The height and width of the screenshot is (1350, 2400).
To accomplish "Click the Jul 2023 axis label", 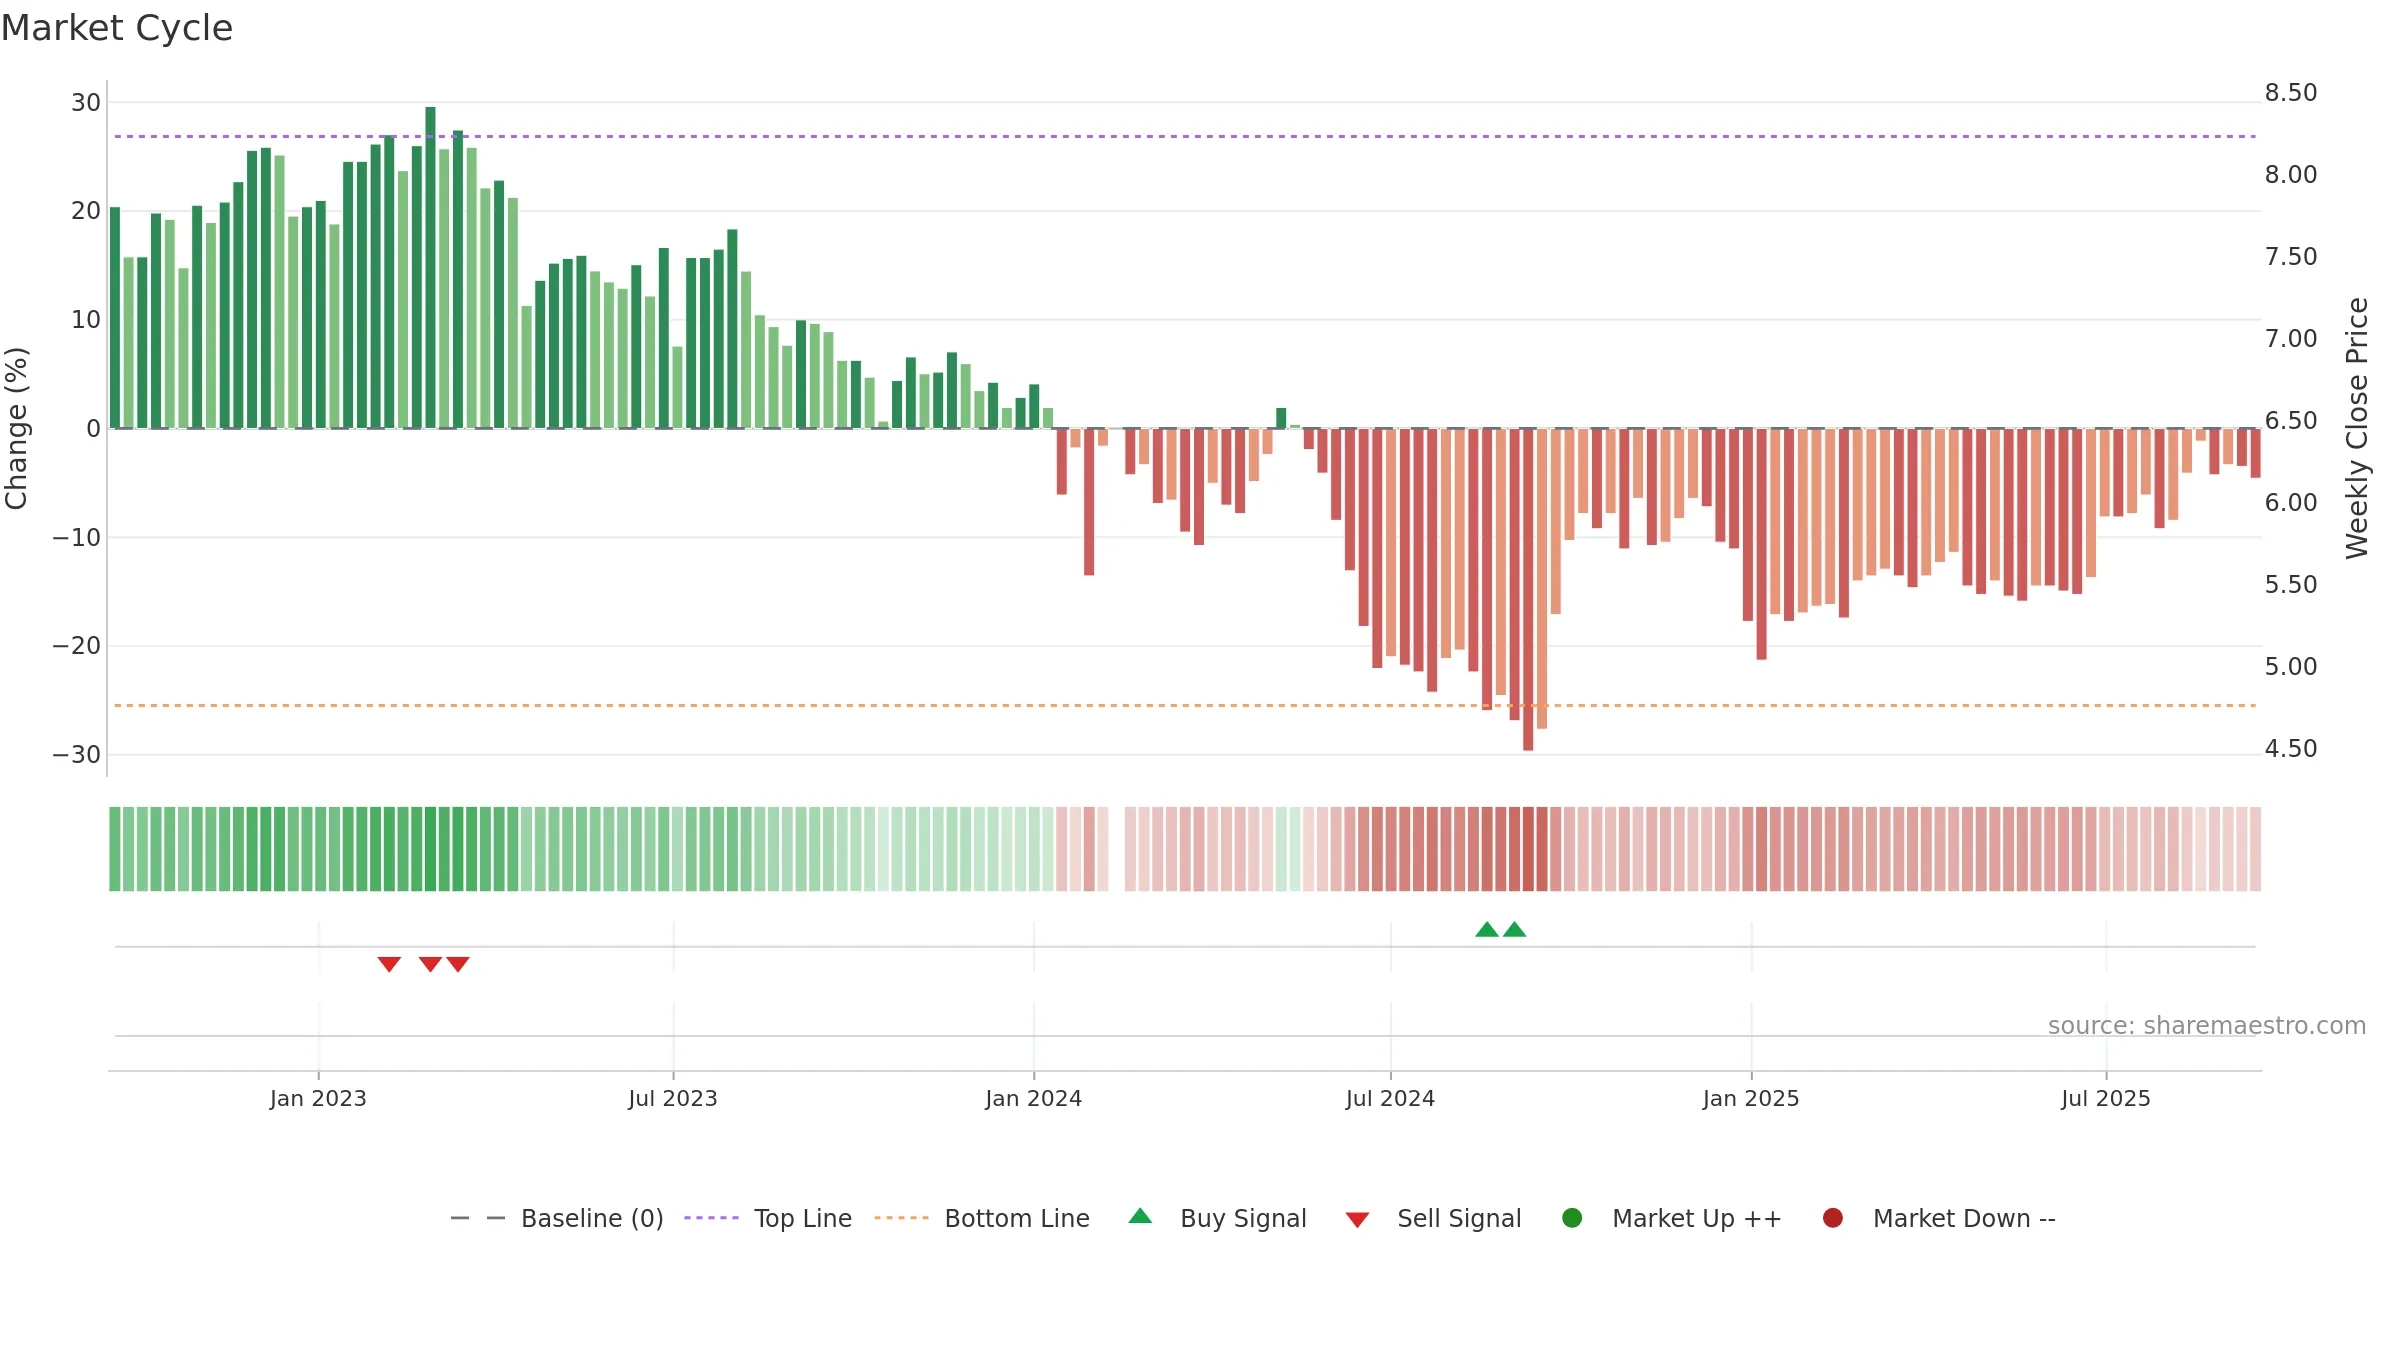I will tap(673, 1098).
